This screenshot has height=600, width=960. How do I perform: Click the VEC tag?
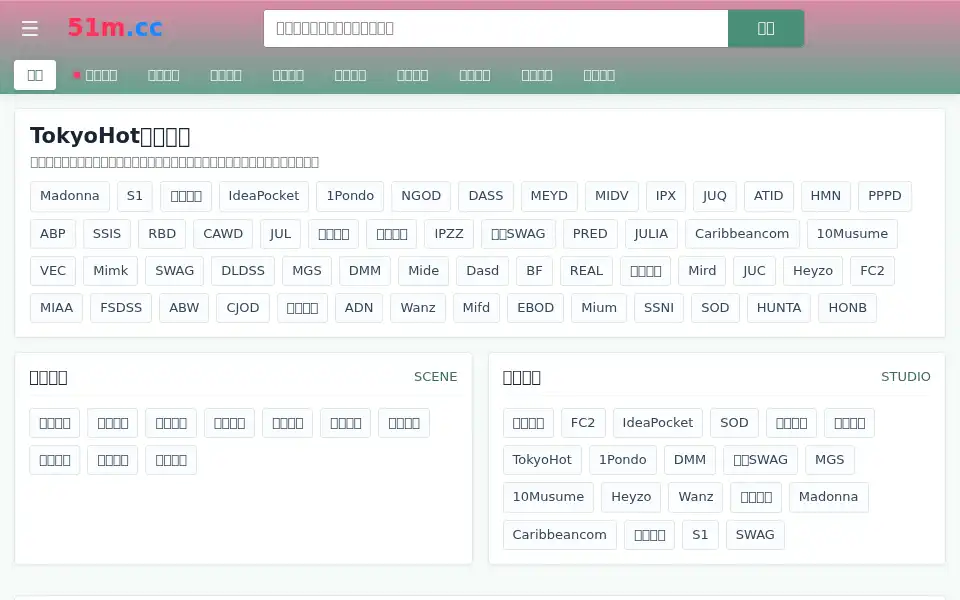[x=53, y=271]
